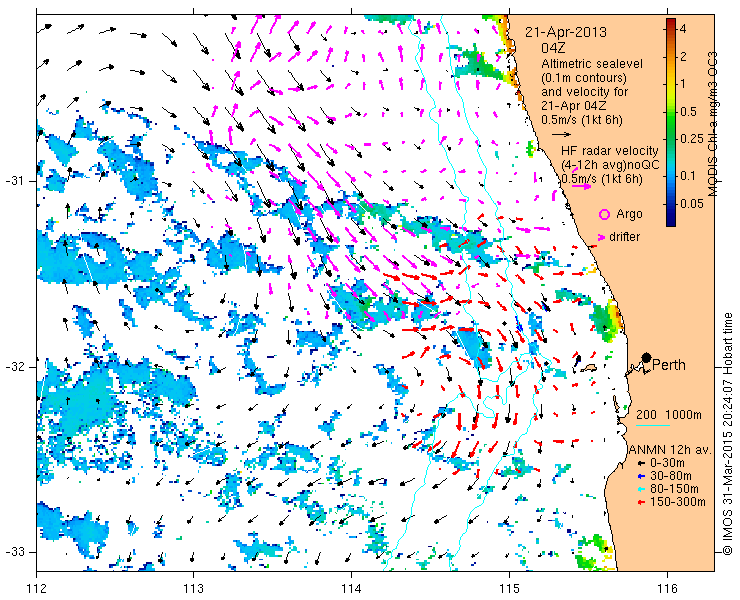
Task: Click the '(0.1m contours)' text
Action: coord(584,77)
